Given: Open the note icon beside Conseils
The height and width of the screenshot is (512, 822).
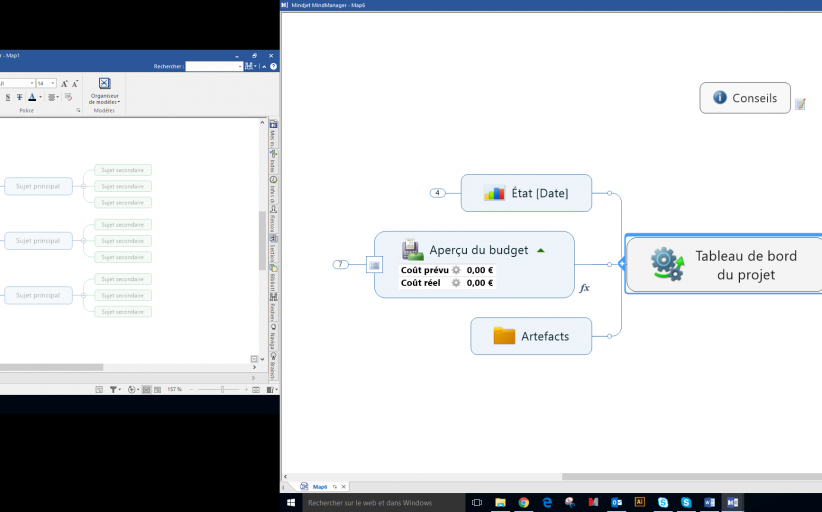Looking at the screenshot, I should point(800,104).
